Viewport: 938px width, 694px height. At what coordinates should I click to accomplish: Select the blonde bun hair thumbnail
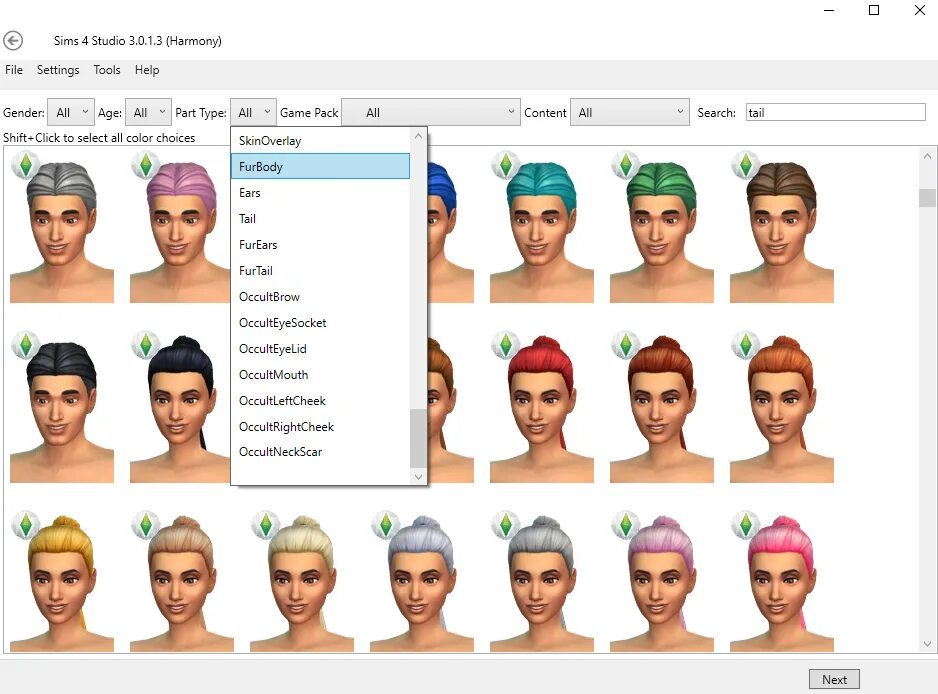302,582
